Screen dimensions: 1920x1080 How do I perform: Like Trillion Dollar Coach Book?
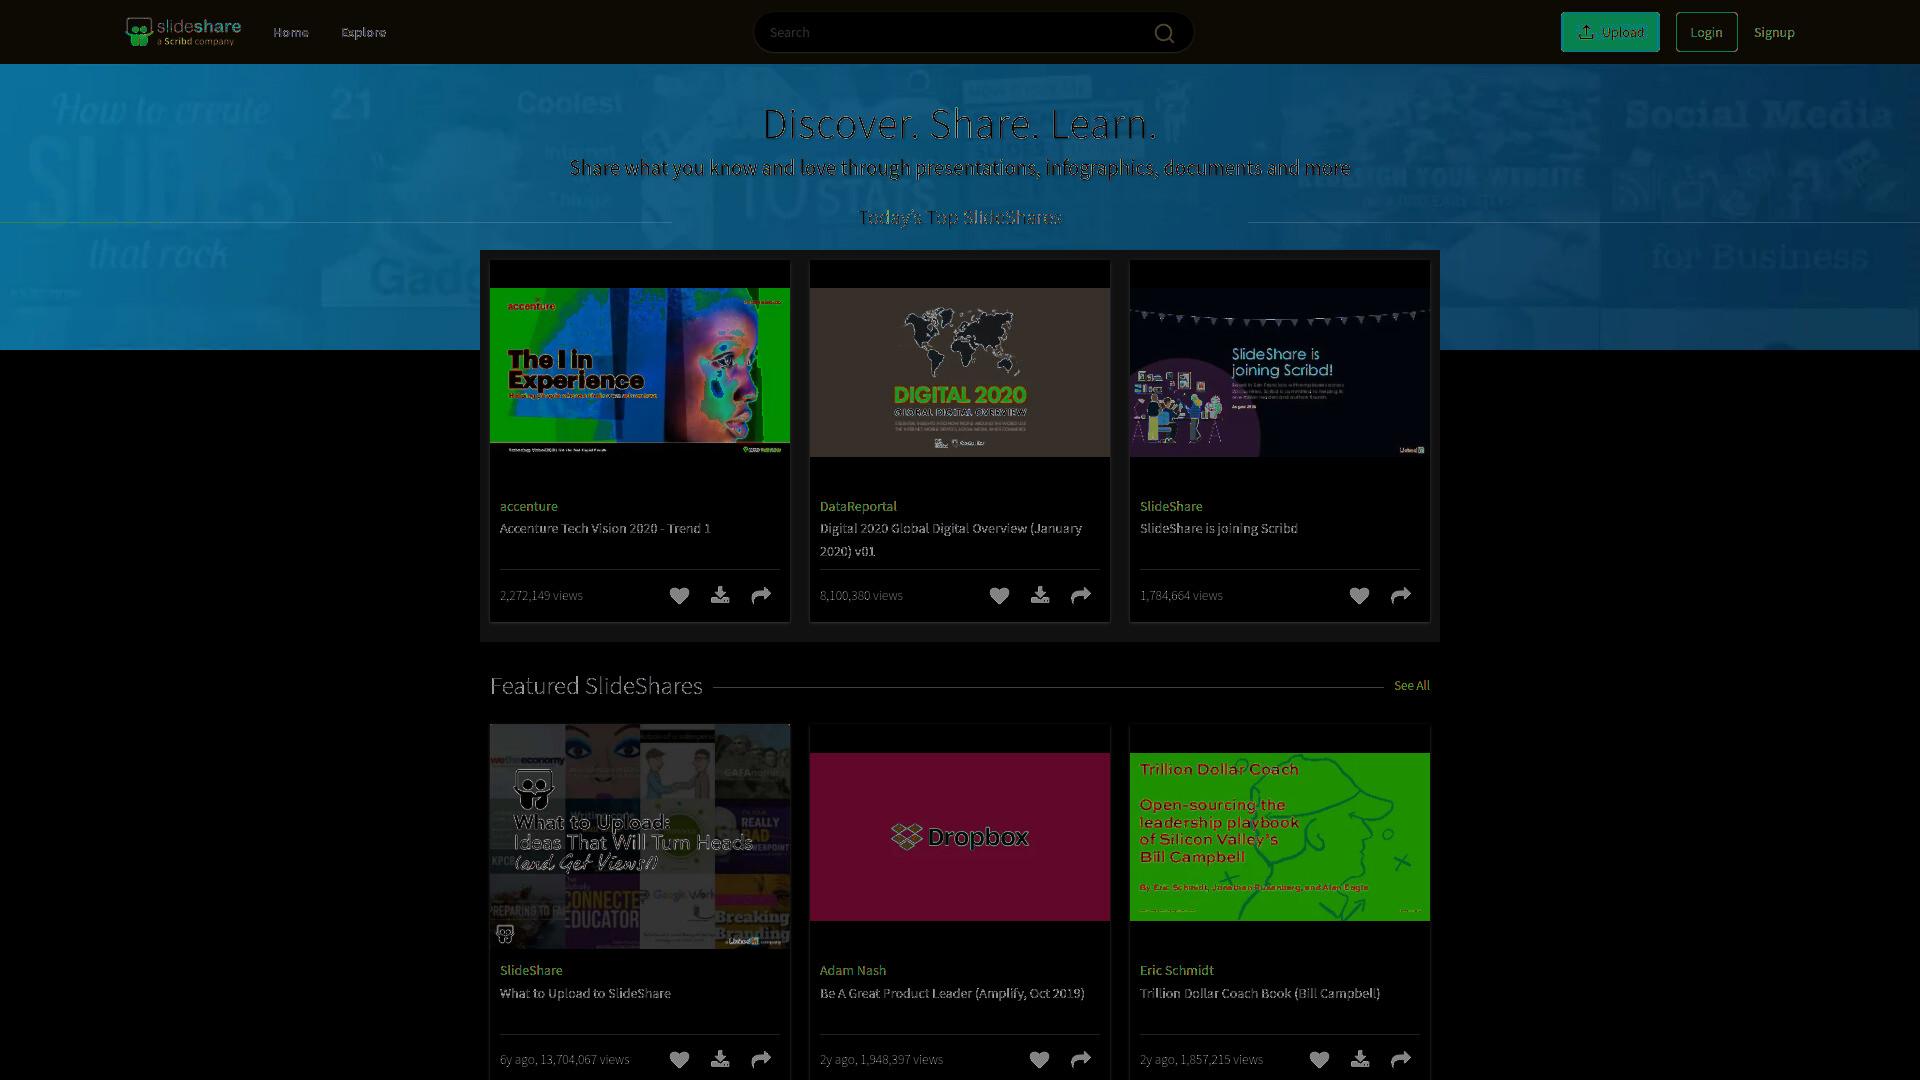pos(1319,1060)
